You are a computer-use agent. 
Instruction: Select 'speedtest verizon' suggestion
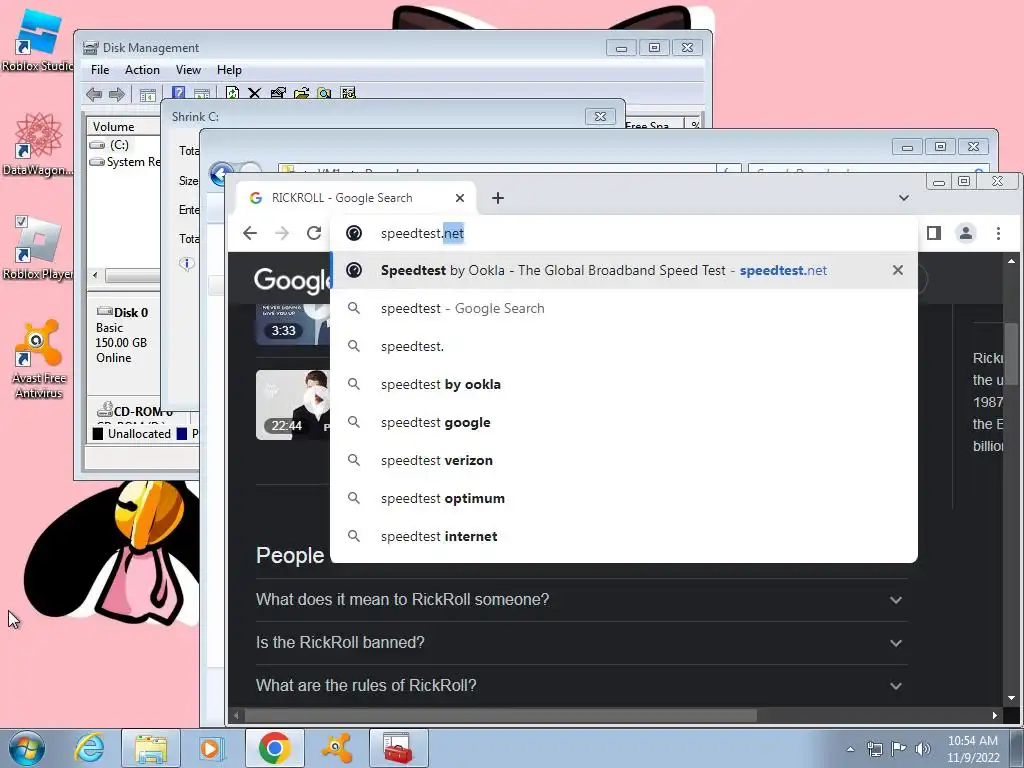coord(624,460)
